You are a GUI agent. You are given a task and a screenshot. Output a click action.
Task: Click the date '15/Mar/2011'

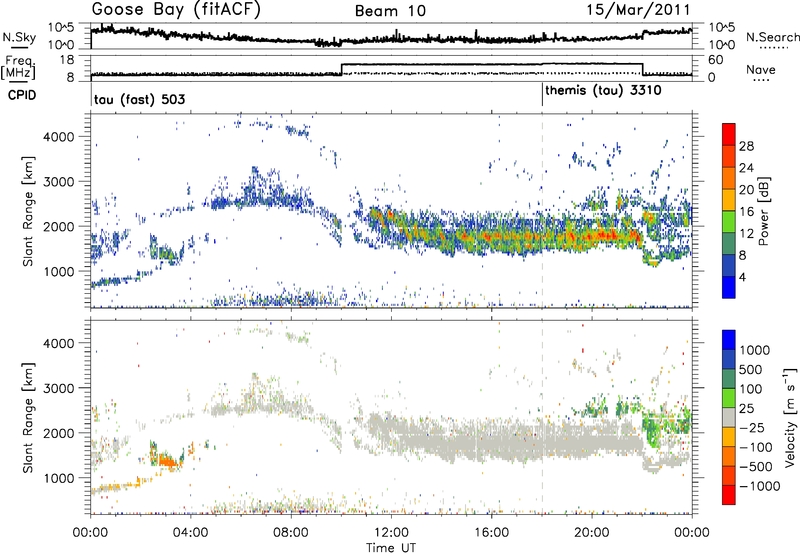pos(638,10)
